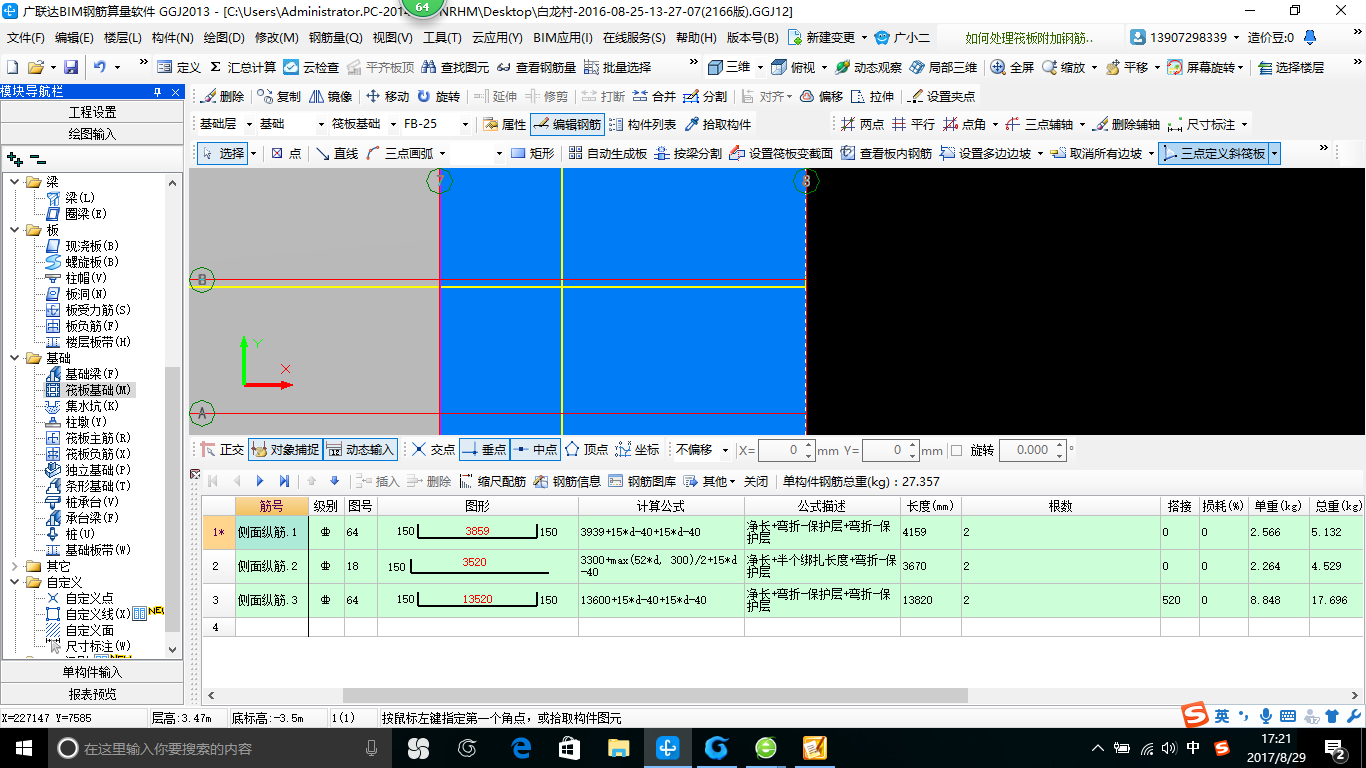Select the 矩形 rectangle drawing tool
The image size is (1366, 768).
(533, 153)
